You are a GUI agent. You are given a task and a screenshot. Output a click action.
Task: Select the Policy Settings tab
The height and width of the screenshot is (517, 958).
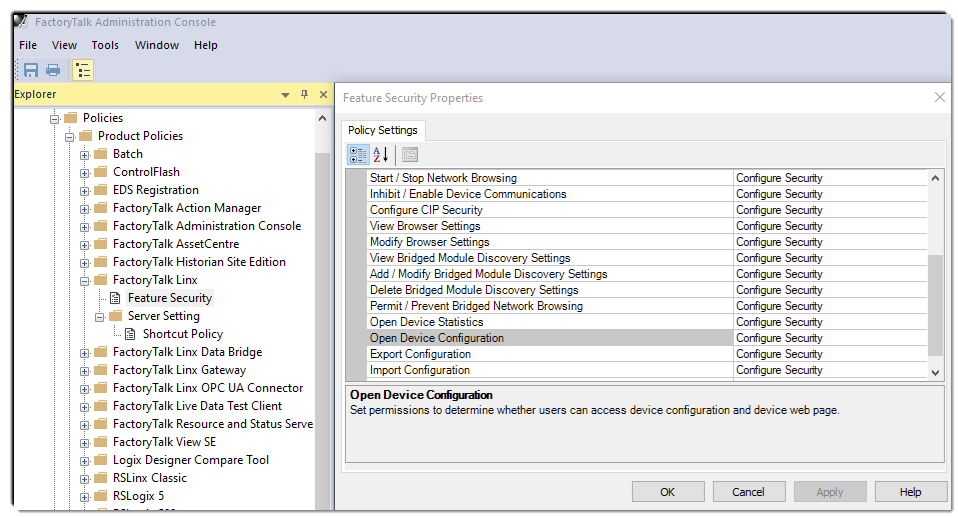pos(382,130)
